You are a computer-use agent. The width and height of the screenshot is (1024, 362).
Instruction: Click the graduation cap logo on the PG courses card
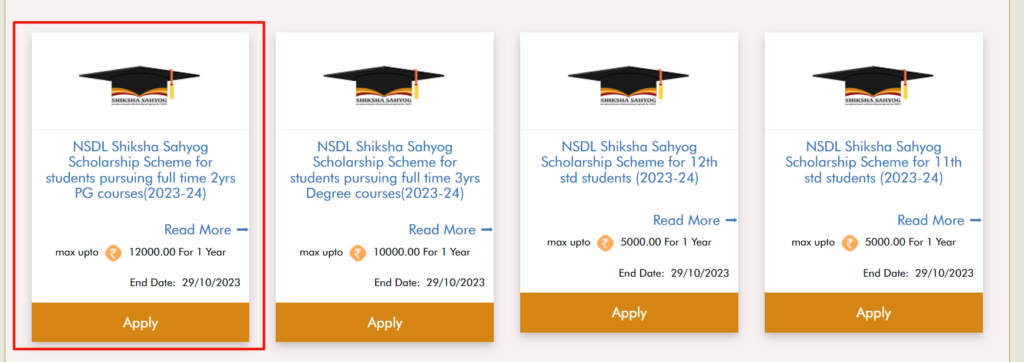pos(140,84)
